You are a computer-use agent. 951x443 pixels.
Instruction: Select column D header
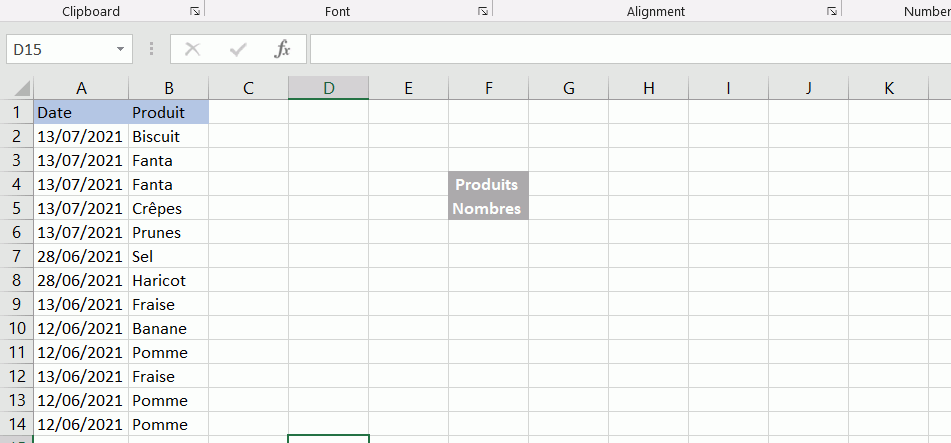(x=328, y=88)
